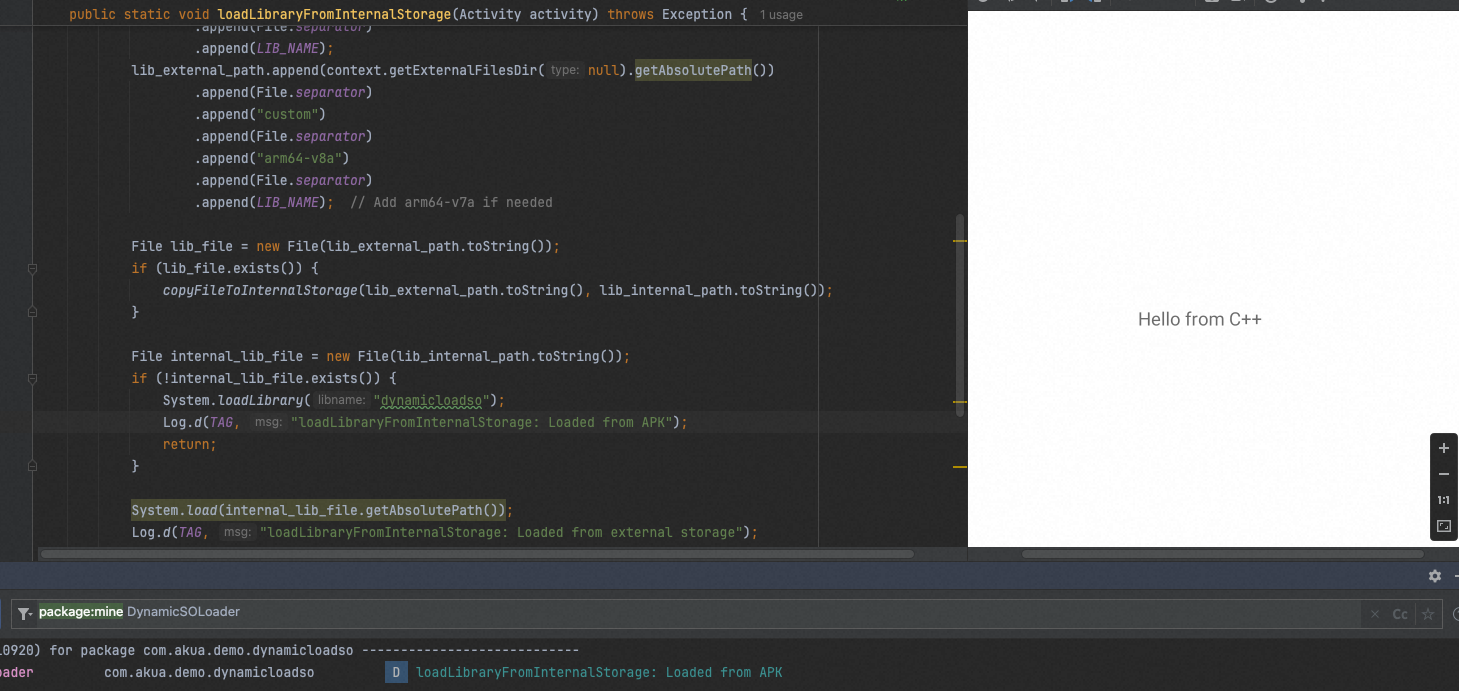Collapse the if lib_file.exists() block
1459x691 pixels.
[x=32, y=269]
